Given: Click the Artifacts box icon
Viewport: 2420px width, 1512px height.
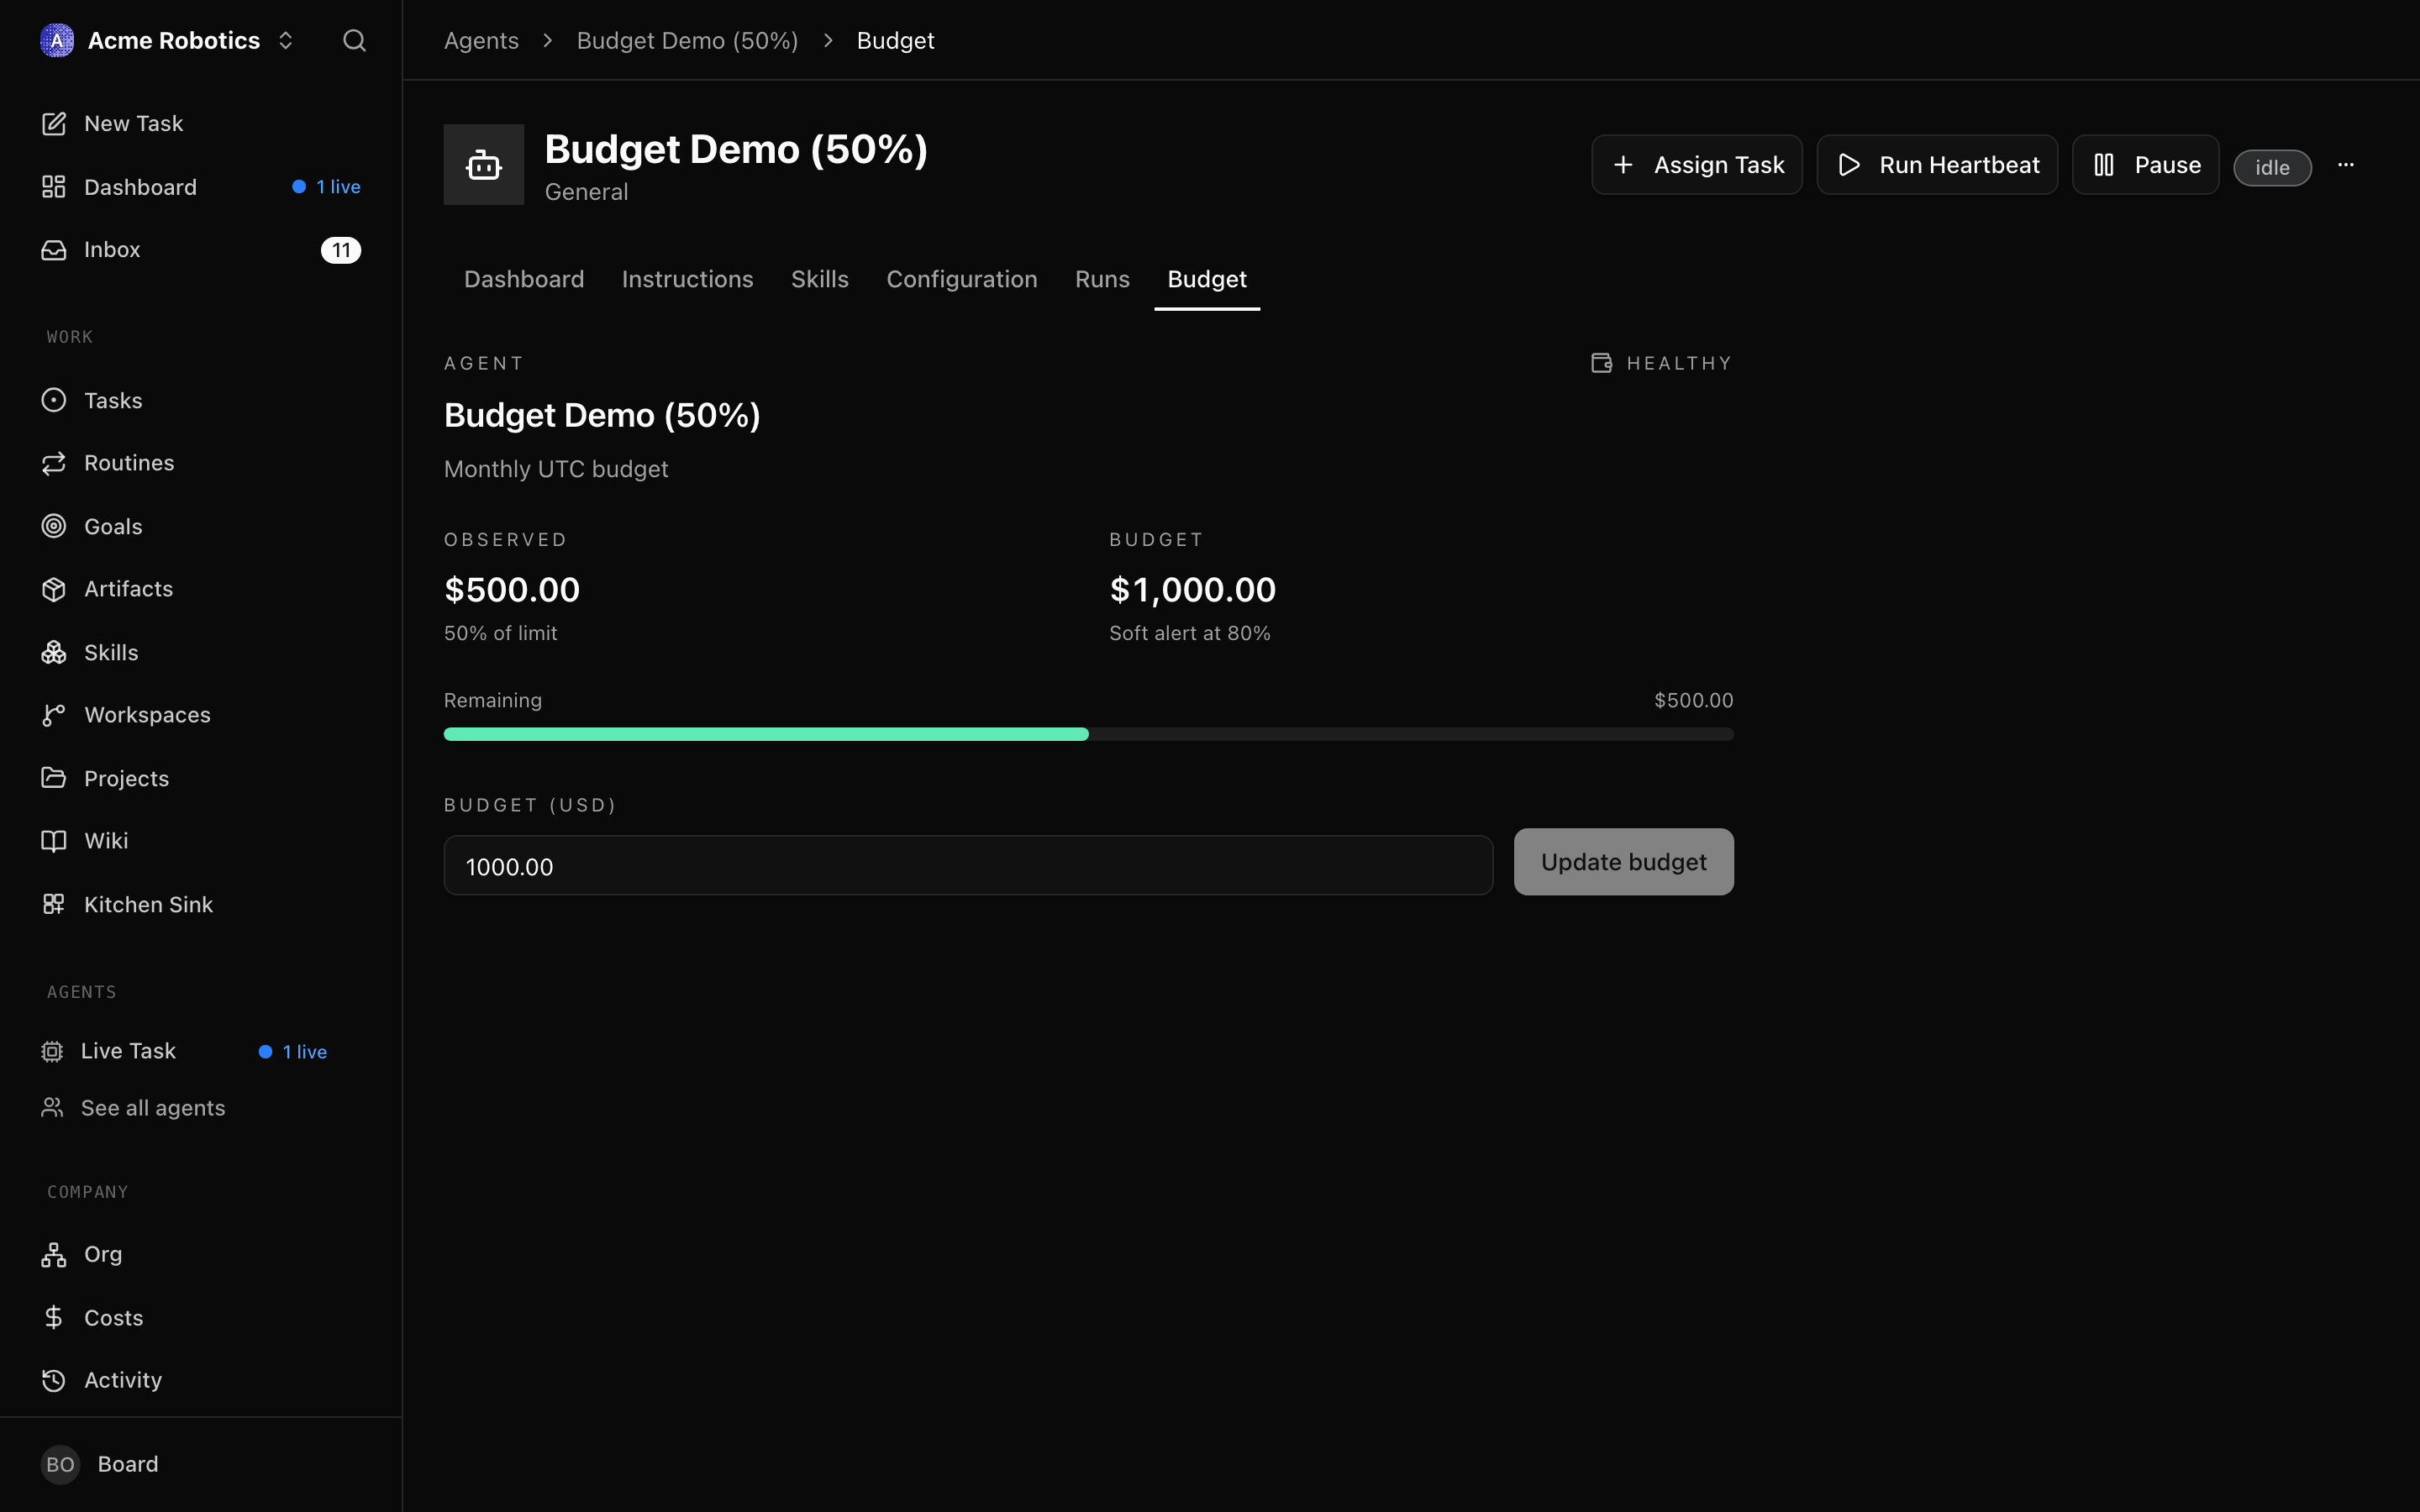Looking at the screenshot, I should coord(54,589).
